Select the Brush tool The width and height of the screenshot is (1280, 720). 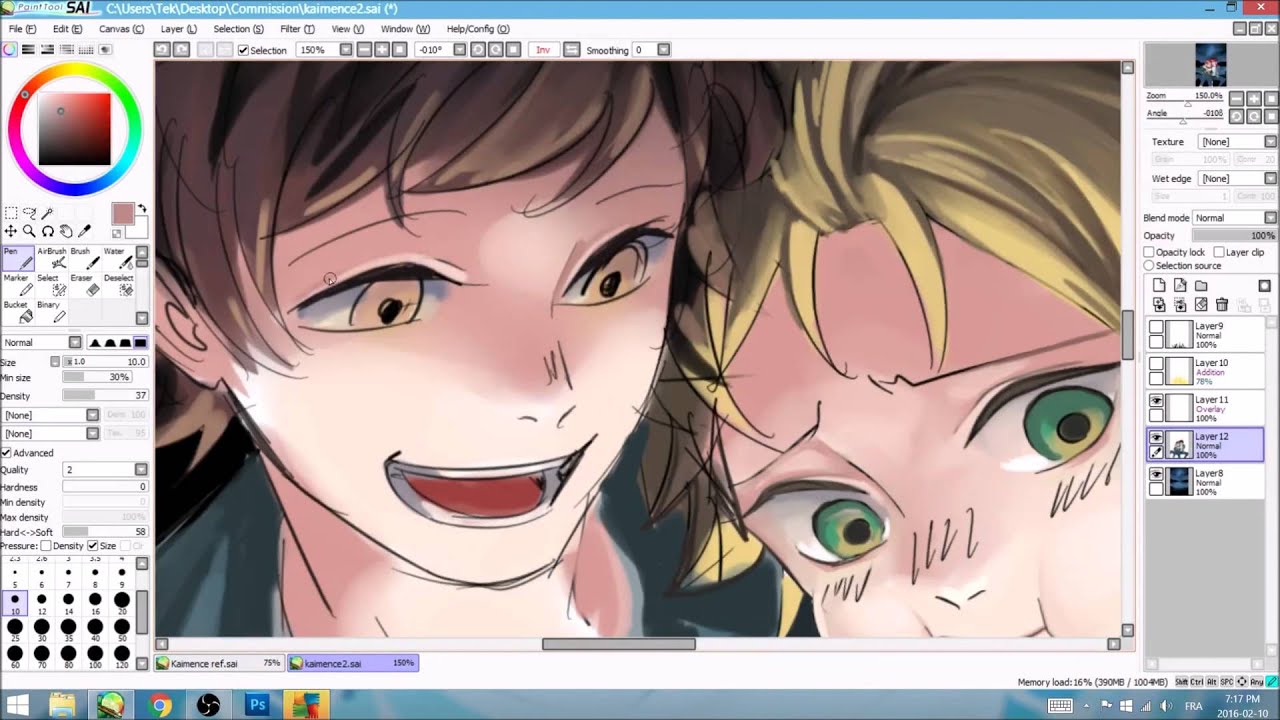coord(85,258)
